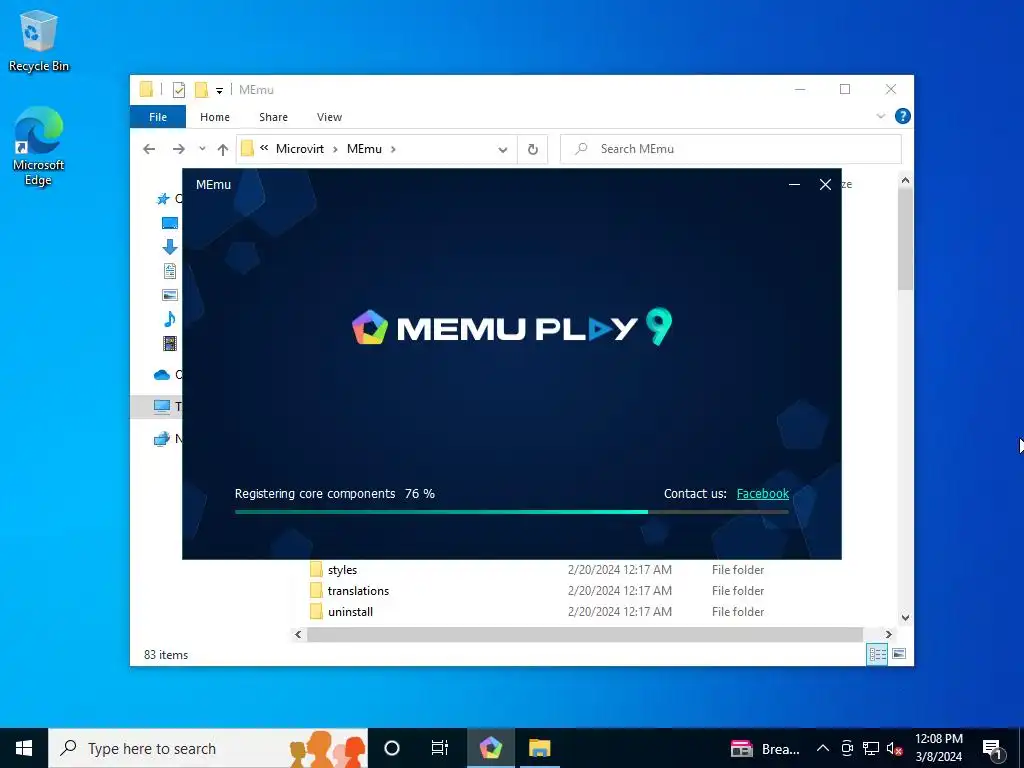Open the Recycle Bin desktop icon
The height and width of the screenshot is (768, 1024).
pos(39,40)
